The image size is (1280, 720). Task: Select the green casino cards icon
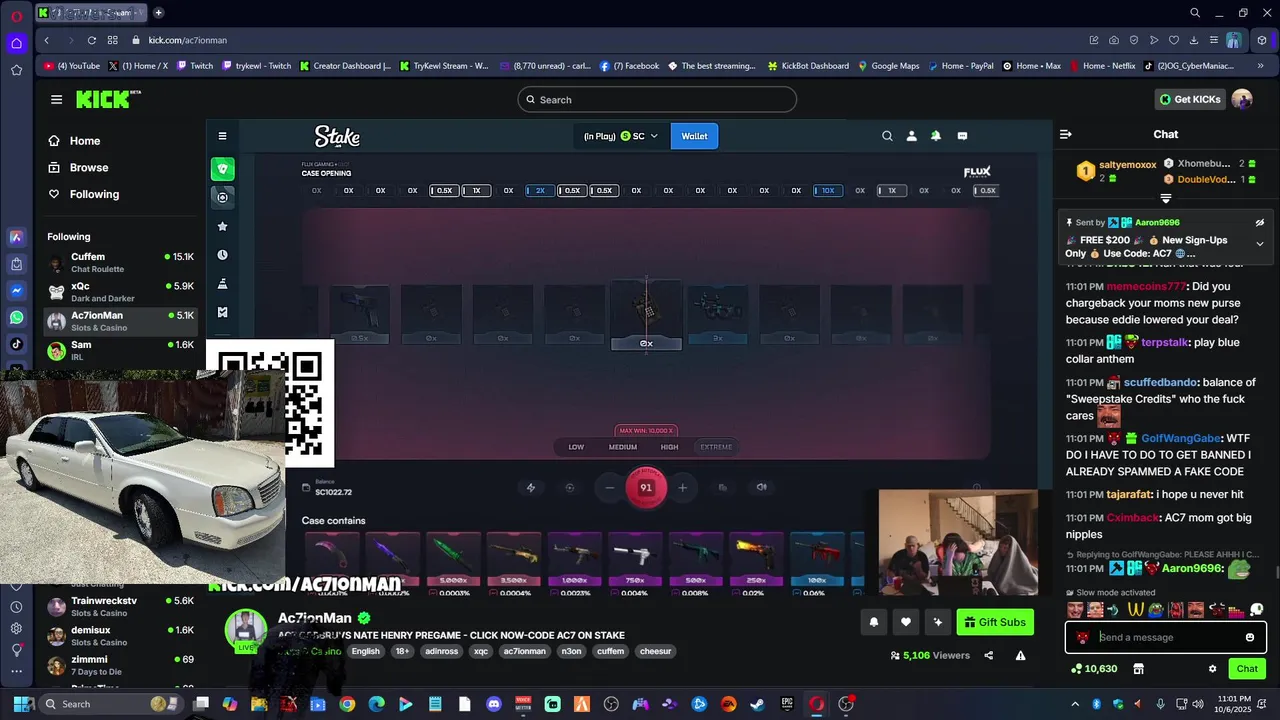pyautogui.click(x=222, y=168)
